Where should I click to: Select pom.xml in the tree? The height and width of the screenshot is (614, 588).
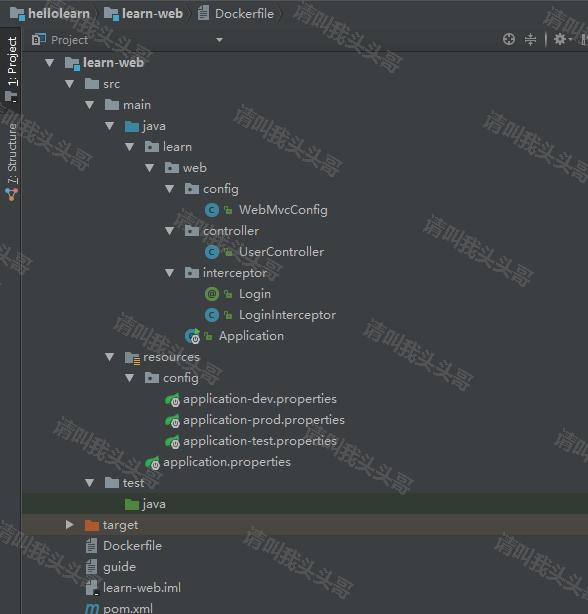pos(128,609)
